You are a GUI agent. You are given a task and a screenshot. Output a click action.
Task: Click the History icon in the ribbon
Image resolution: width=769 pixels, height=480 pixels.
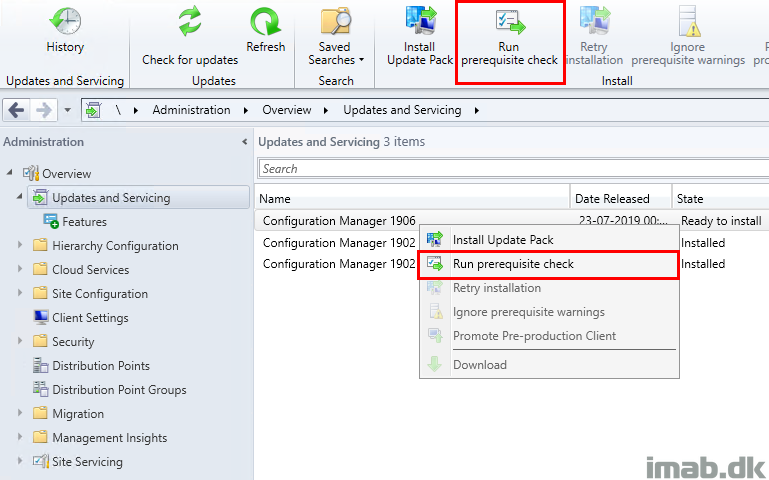coord(65,22)
